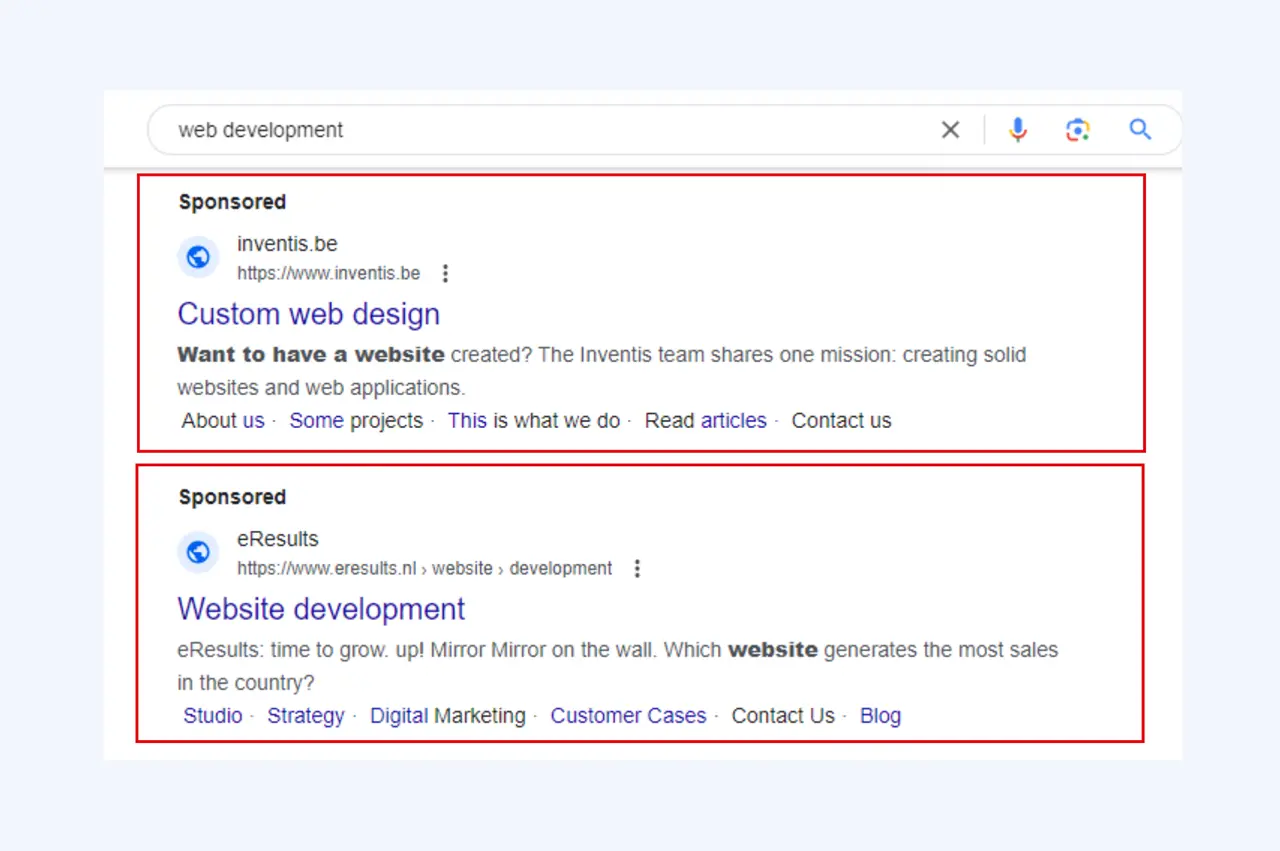Open the 'Customer Cases' sitelink
1280x851 pixels.
628,716
